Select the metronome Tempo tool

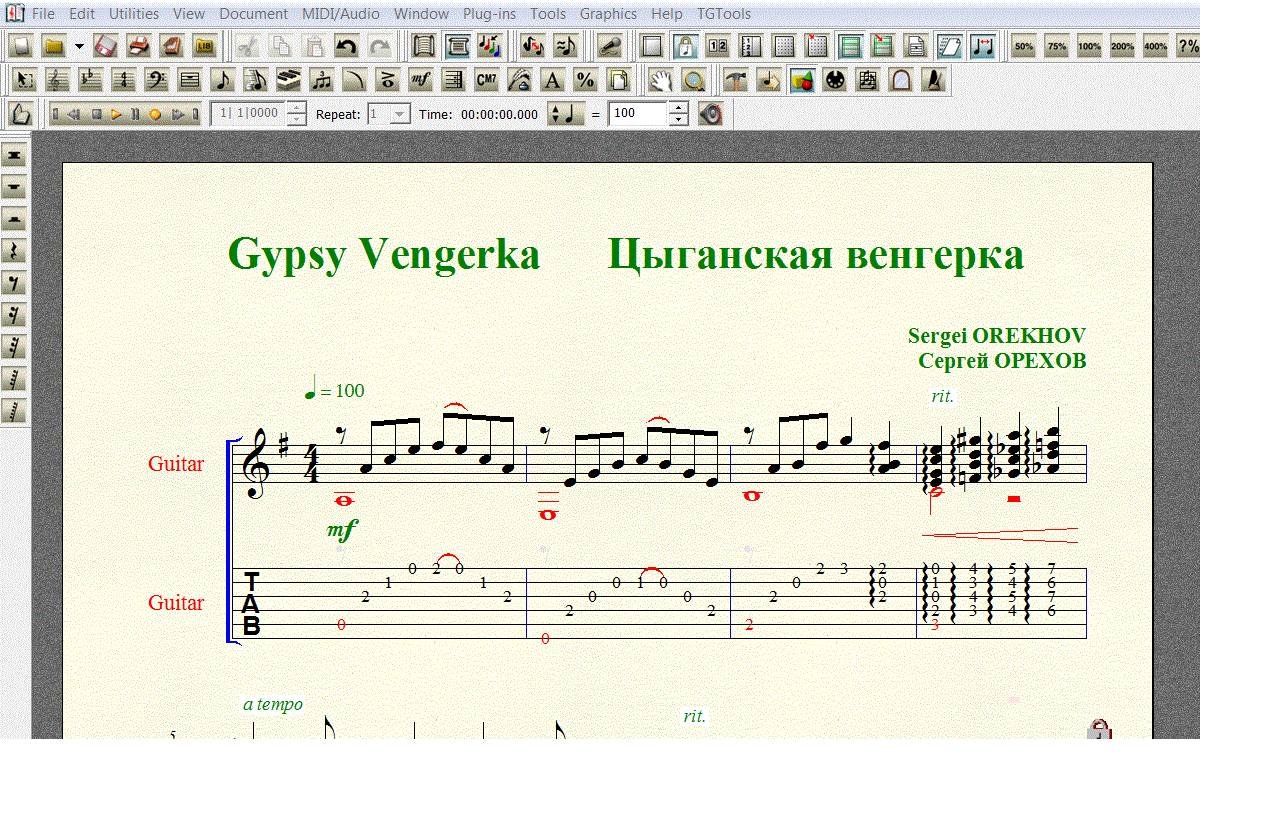tap(933, 80)
